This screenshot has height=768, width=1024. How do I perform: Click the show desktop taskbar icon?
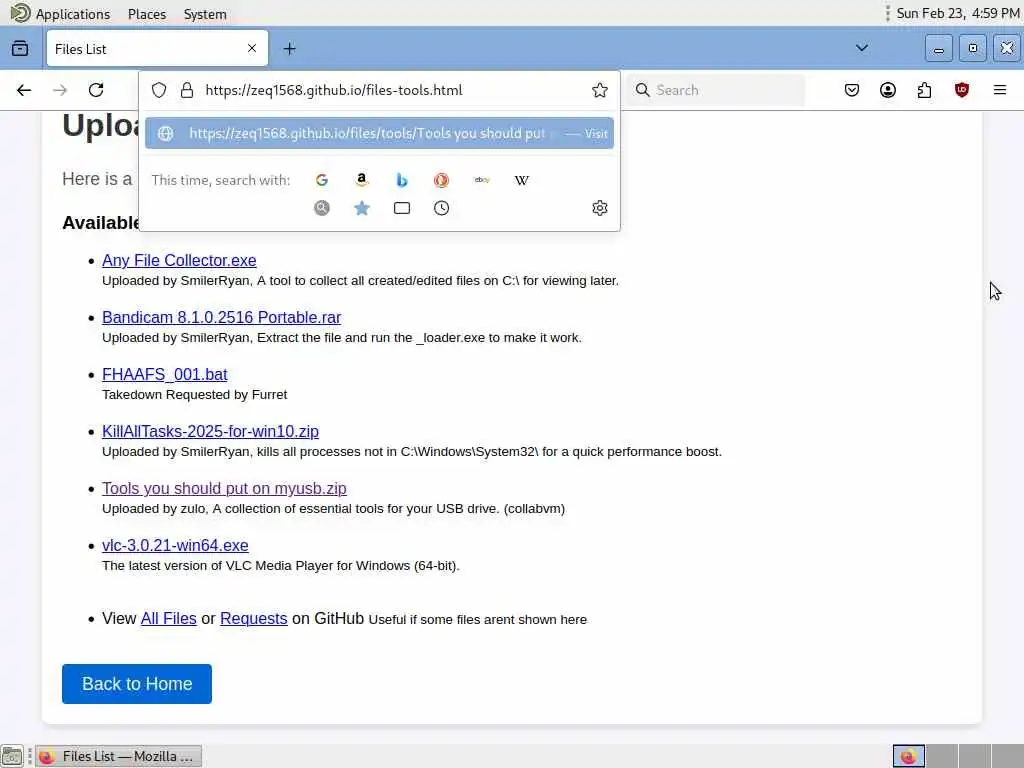[x=12, y=756]
